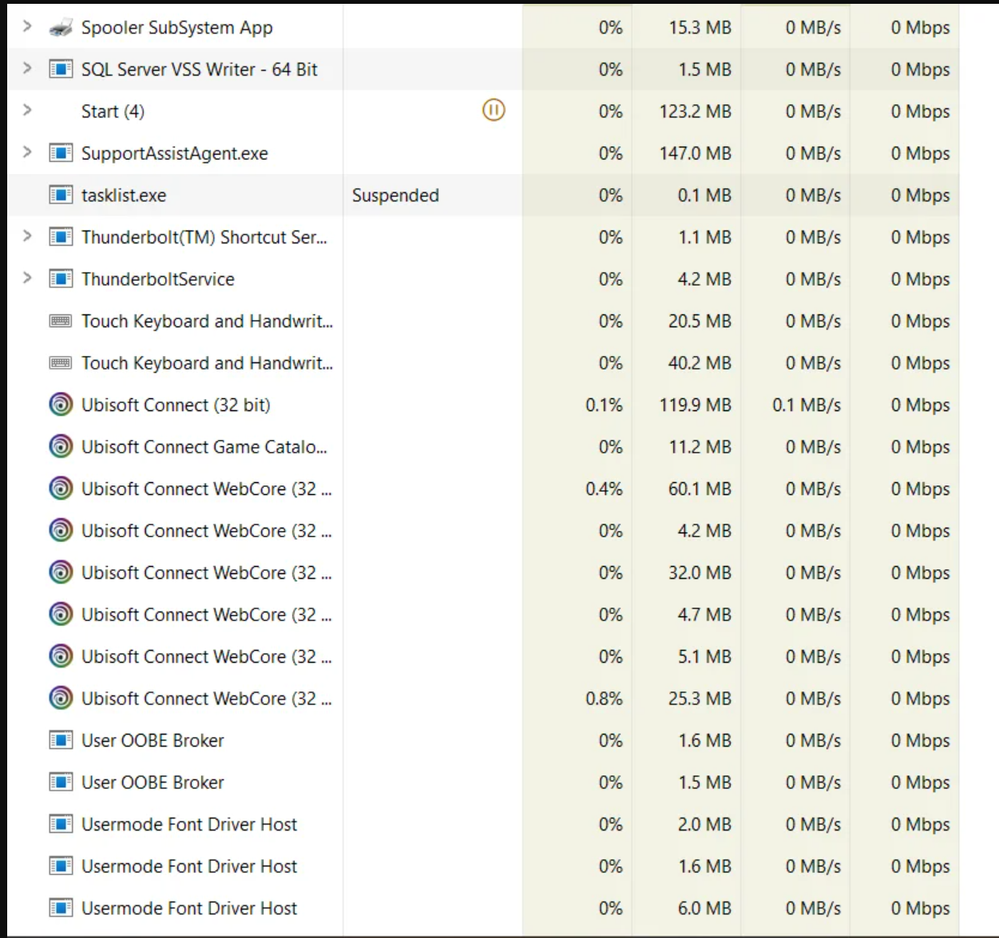
Task: Click the Suspended status of tasklist.exe
Action: click(x=395, y=196)
